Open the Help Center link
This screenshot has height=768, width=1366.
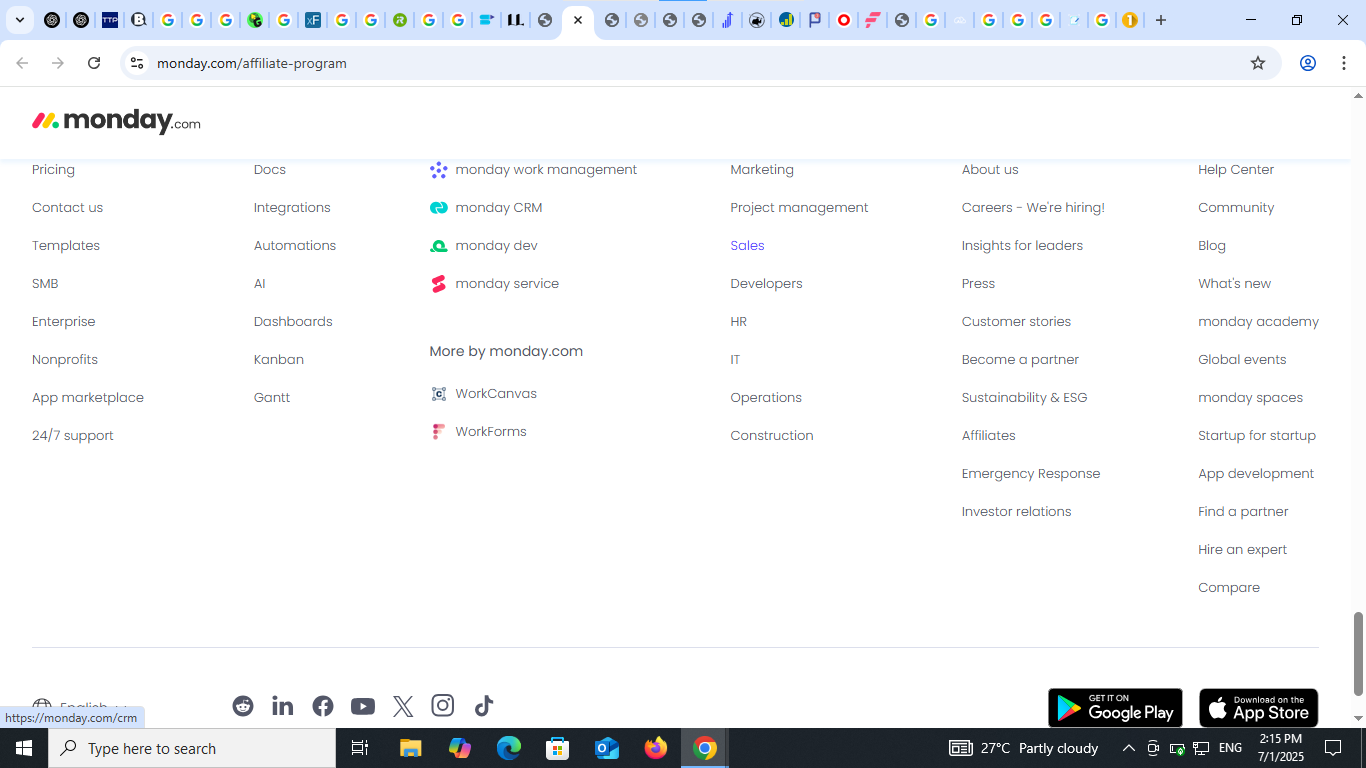pyautogui.click(x=1236, y=170)
